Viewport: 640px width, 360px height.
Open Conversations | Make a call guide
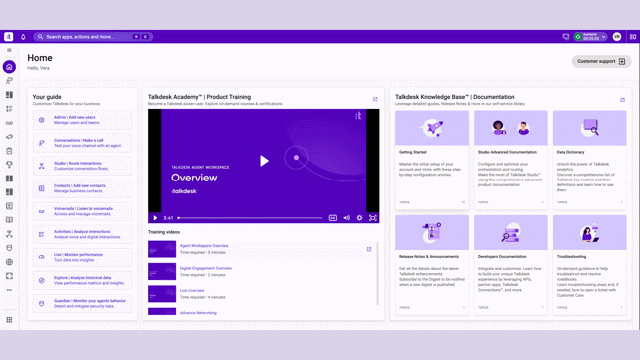82,143
